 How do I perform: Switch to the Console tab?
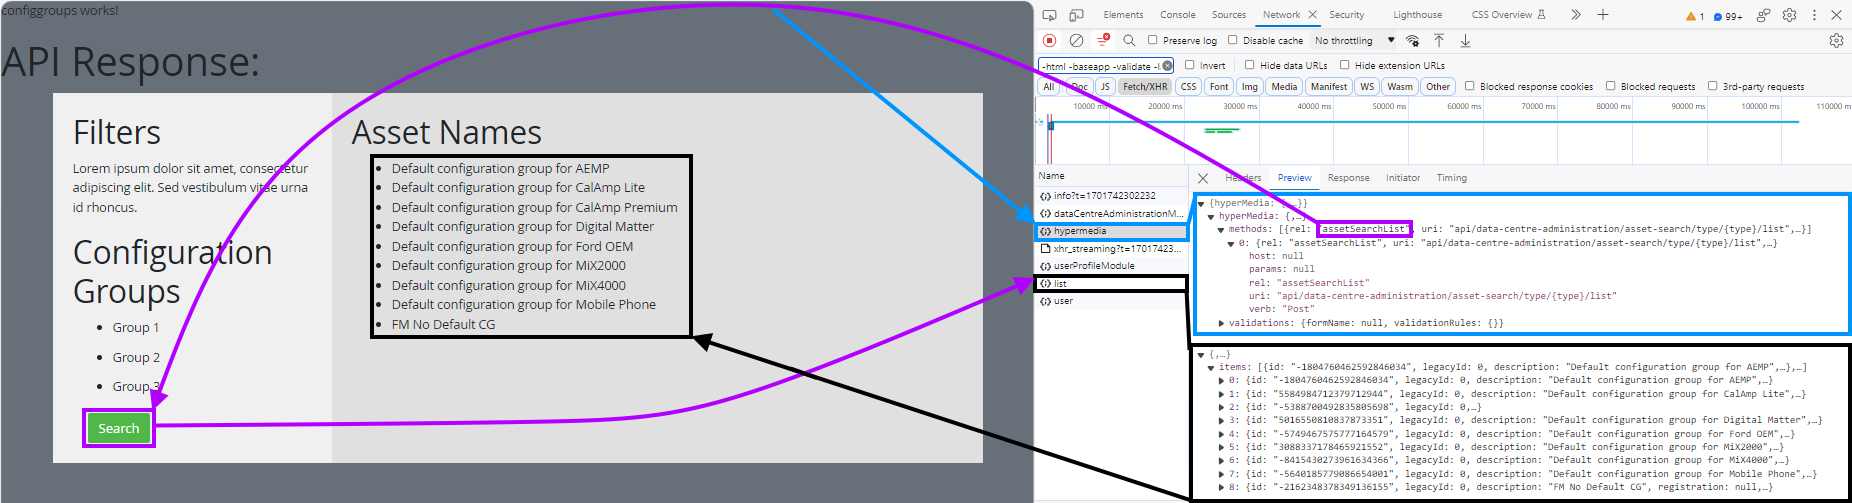click(x=1177, y=15)
